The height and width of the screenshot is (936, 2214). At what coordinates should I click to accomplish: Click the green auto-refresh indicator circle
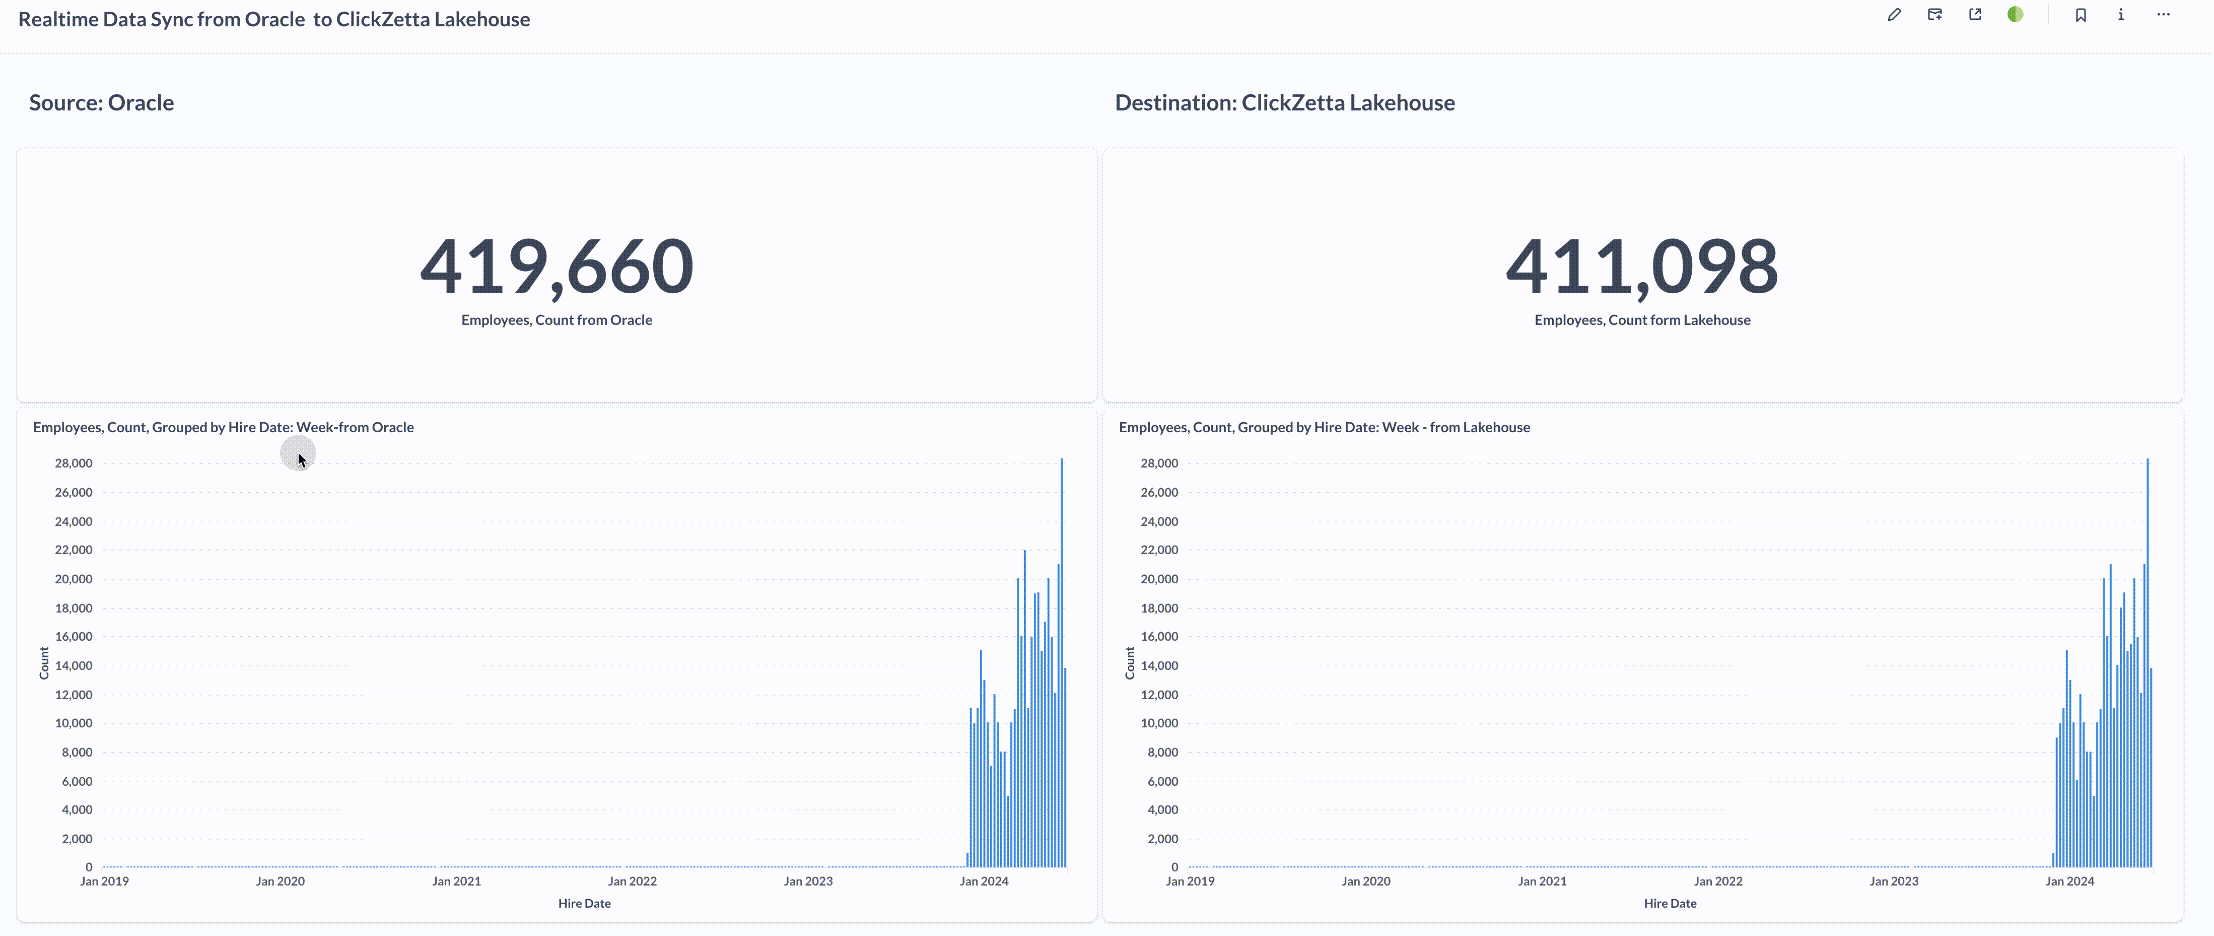(x=2015, y=15)
